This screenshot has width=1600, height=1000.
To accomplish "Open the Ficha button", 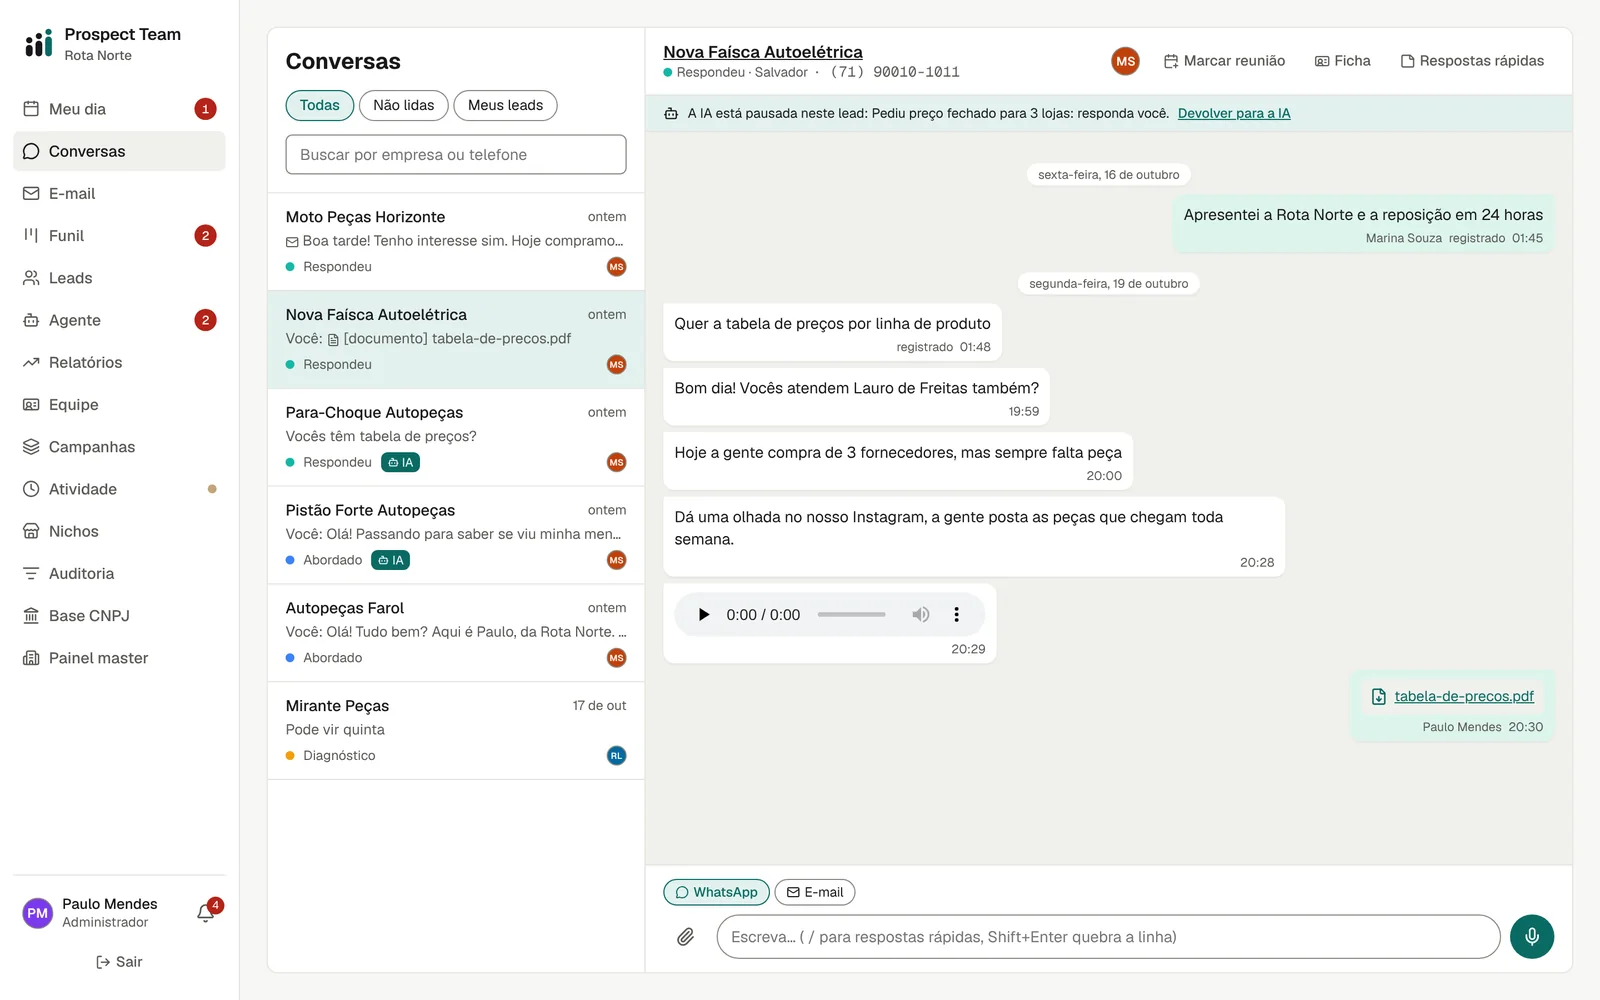I will [1342, 61].
